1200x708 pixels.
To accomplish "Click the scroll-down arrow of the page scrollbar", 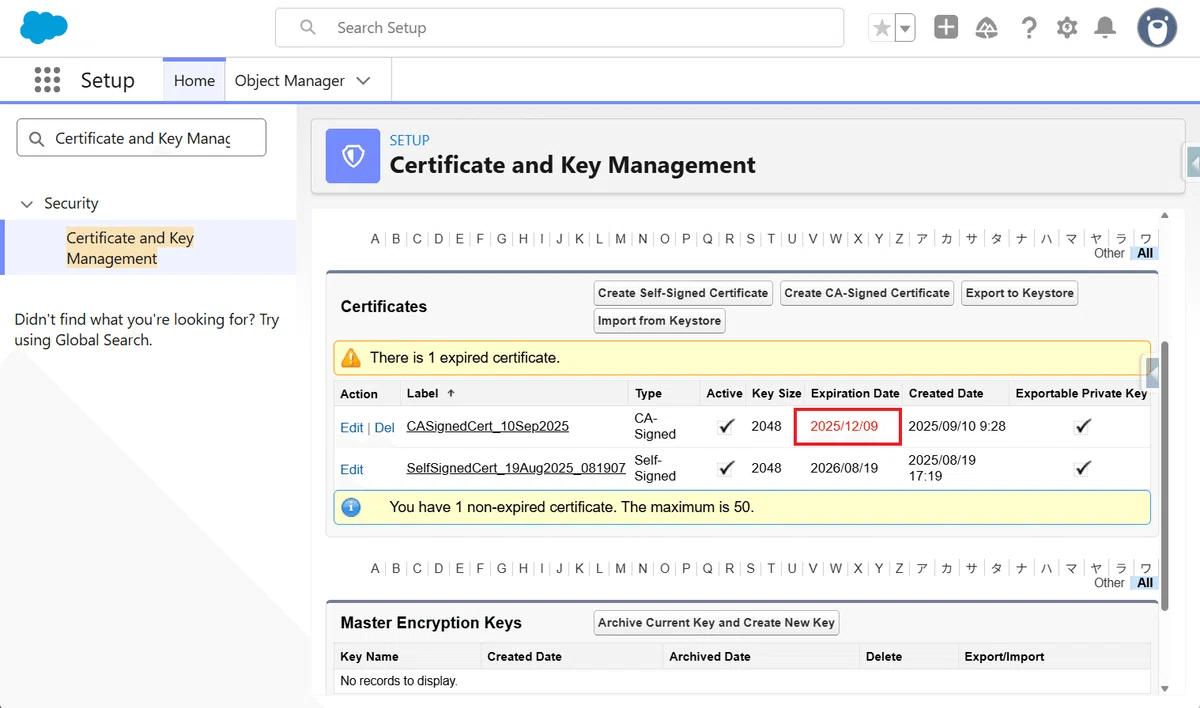I will click(1164, 688).
